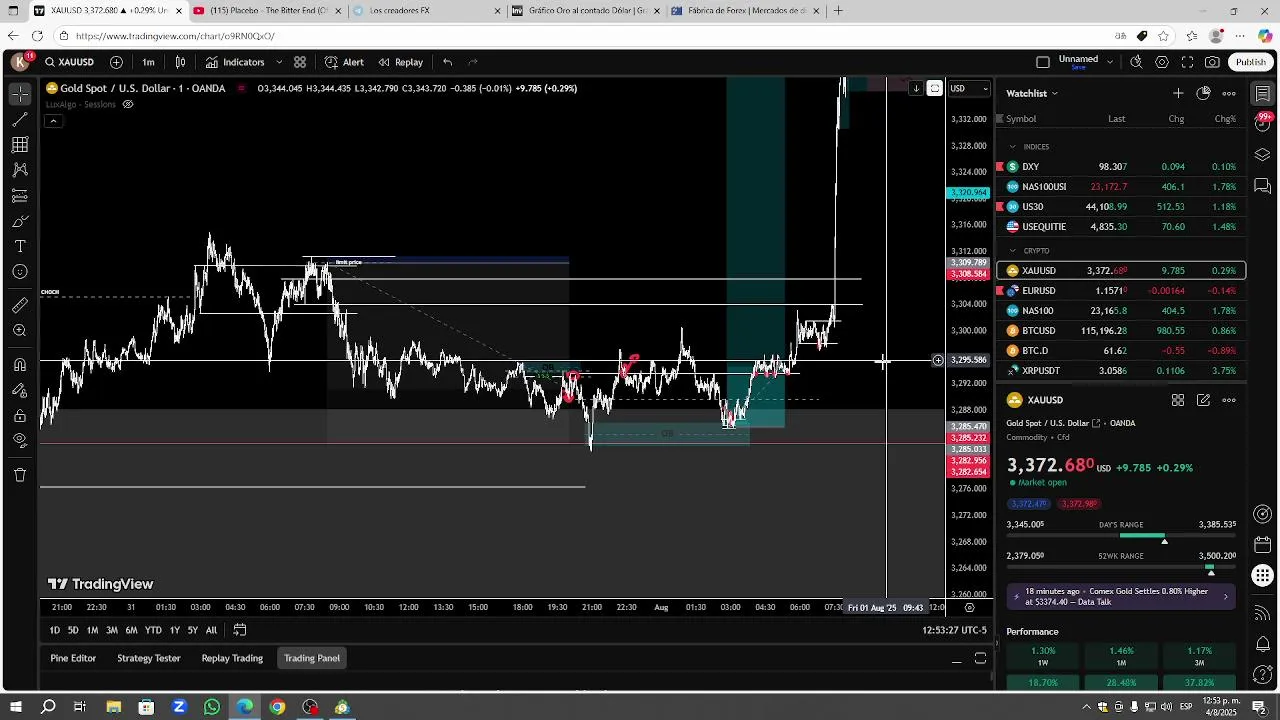Publish the chart idea
Viewport: 1280px width, 720px height.
click(1250, 62)
